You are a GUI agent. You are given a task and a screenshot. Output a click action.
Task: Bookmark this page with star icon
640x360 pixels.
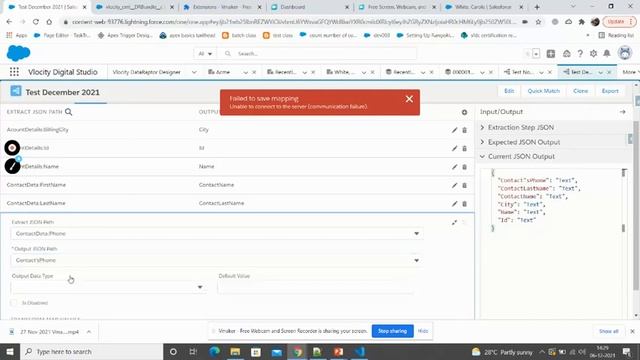pos(538,22)
